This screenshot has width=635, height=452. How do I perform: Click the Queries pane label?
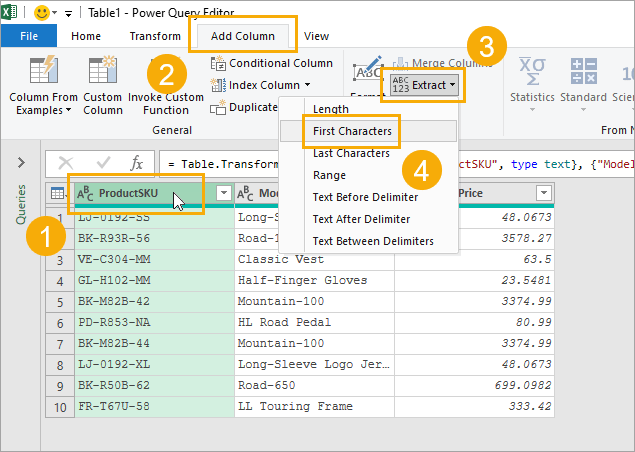pos(21,204)
